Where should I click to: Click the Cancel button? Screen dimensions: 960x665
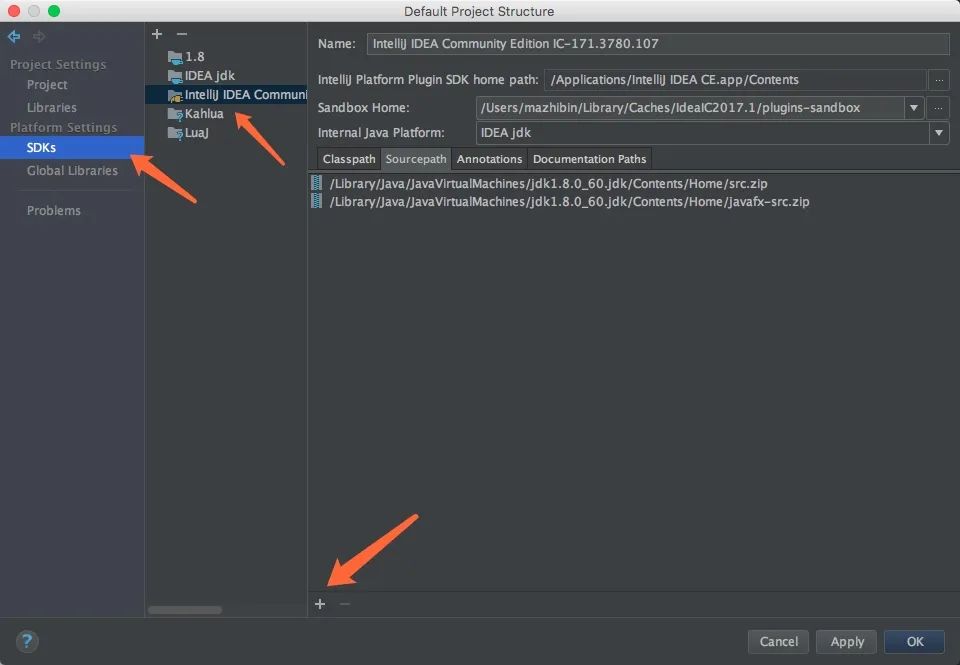click(x=778, y=642)
